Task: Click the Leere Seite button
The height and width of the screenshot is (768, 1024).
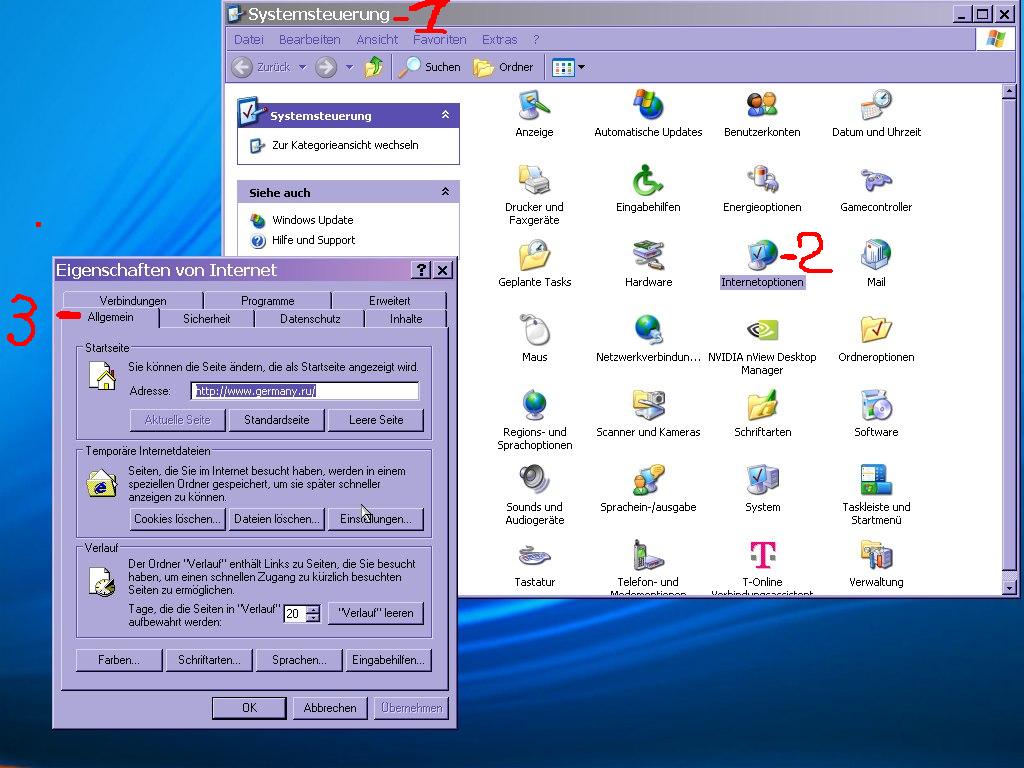Action: coord(376,420)
